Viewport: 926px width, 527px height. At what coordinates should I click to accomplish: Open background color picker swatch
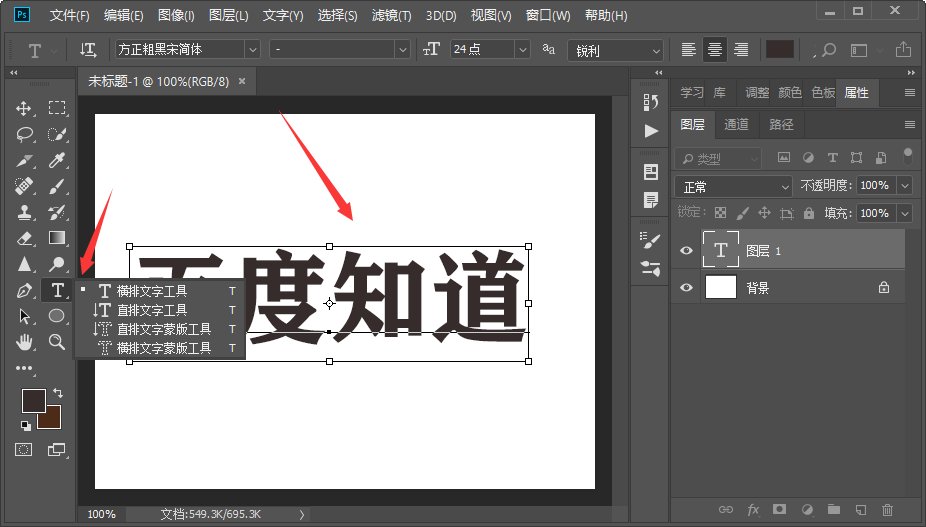[x=52, y=420]
